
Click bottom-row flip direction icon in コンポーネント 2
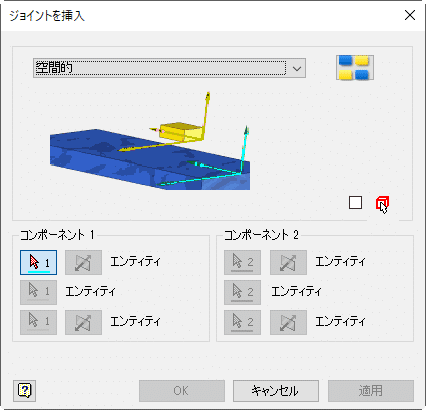point(288,322)
